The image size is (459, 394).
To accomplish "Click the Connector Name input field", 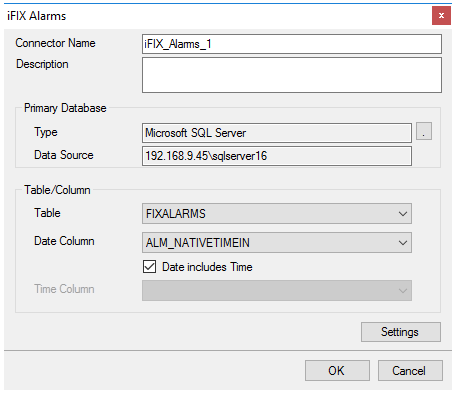I will click(292, 44).
